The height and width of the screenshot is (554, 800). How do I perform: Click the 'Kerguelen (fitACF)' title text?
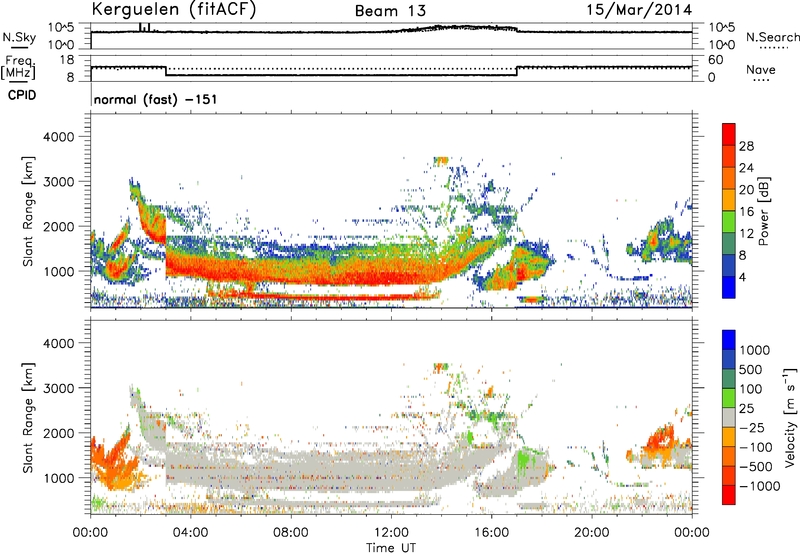pos(173,9)
